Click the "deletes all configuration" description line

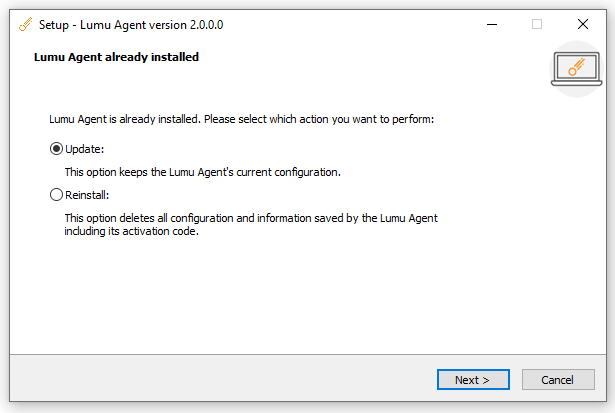(x=250, y=217)
